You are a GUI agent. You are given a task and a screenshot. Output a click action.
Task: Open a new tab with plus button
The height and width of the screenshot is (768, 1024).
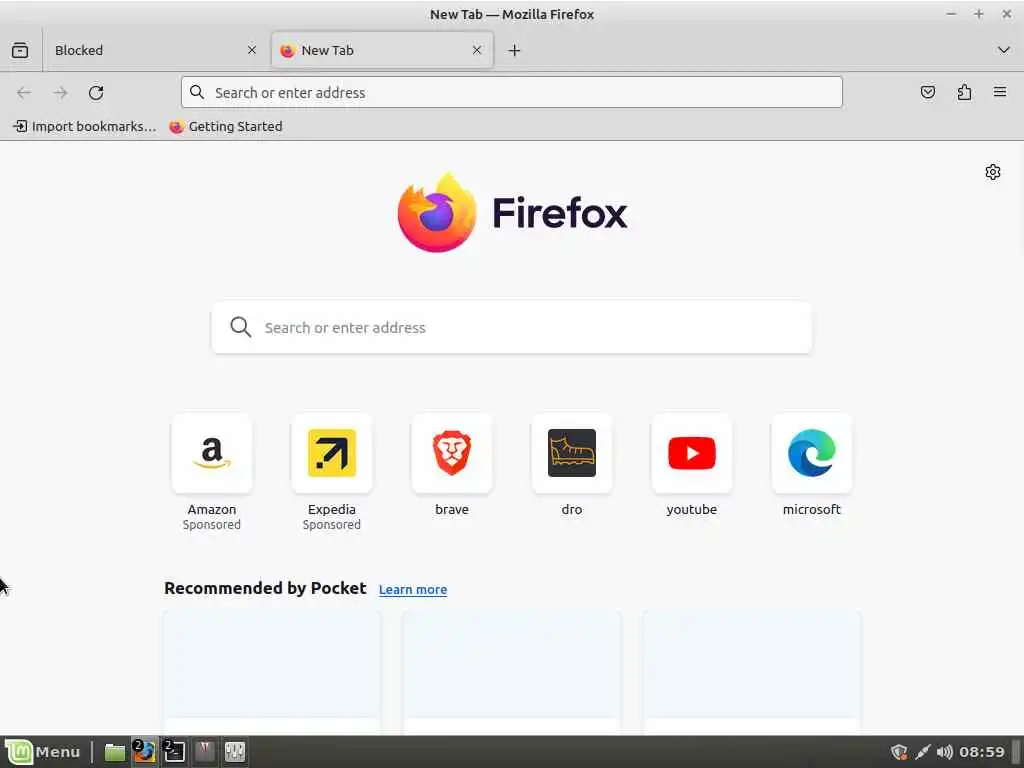tap(515, 50)
